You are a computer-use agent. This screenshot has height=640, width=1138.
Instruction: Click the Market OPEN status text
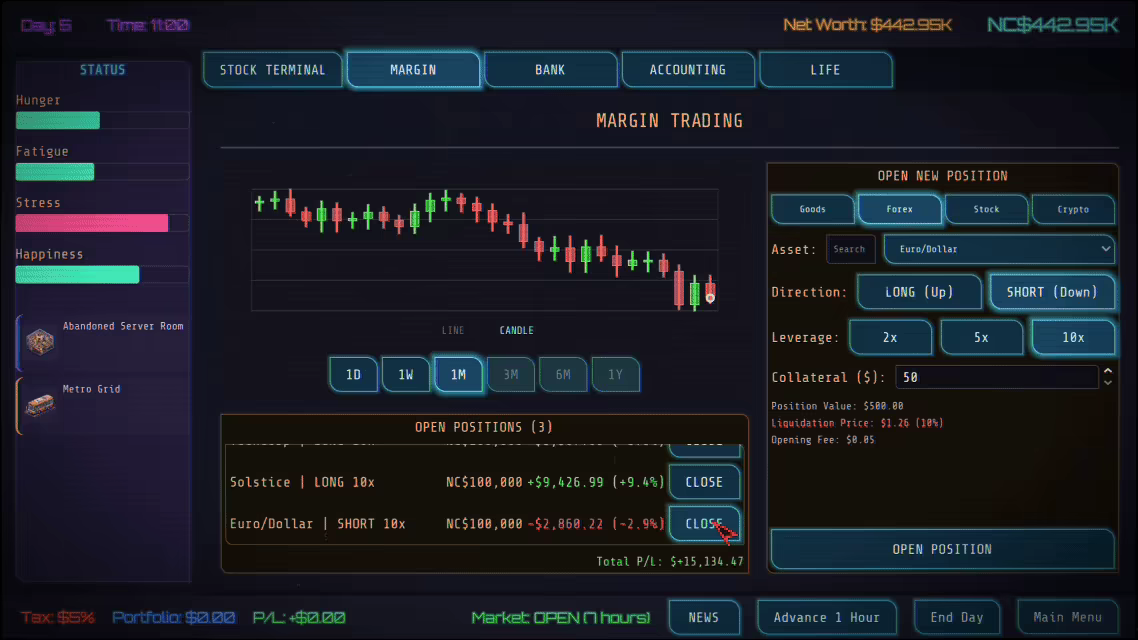pos(560,618)
